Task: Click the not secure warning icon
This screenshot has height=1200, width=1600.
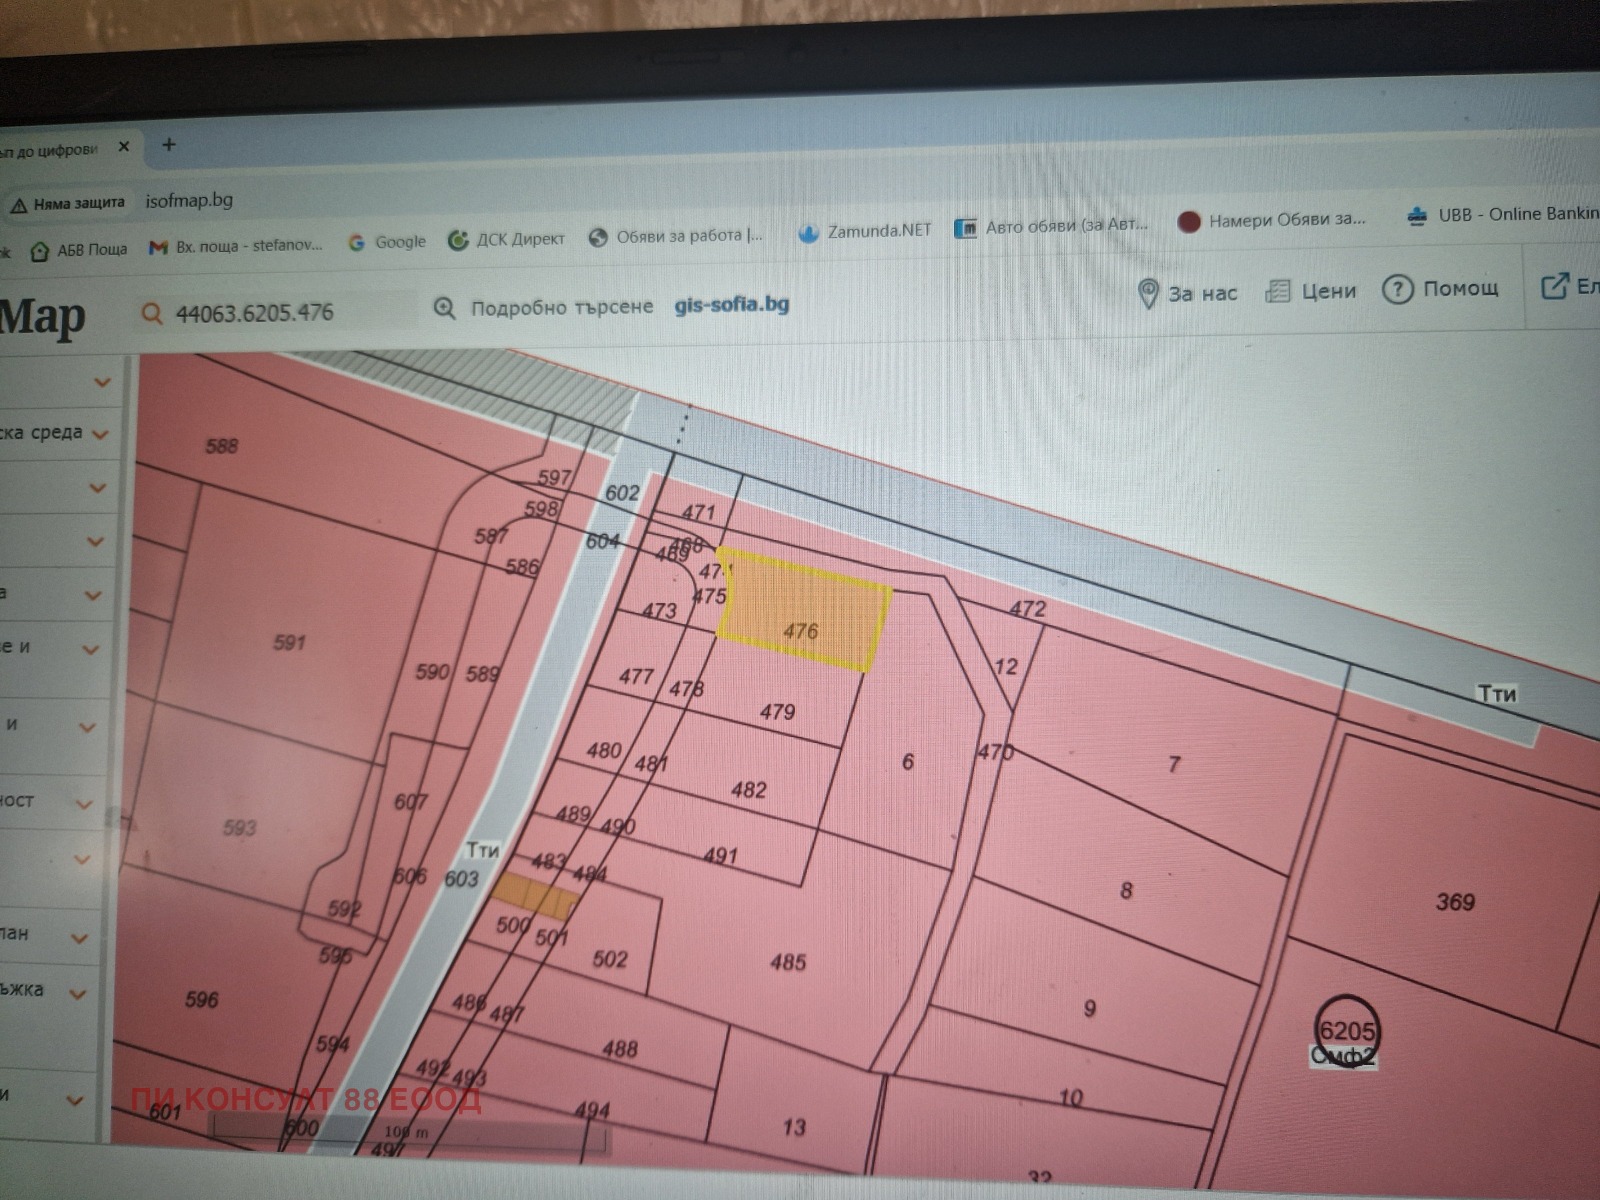Action: coord(19,206)
